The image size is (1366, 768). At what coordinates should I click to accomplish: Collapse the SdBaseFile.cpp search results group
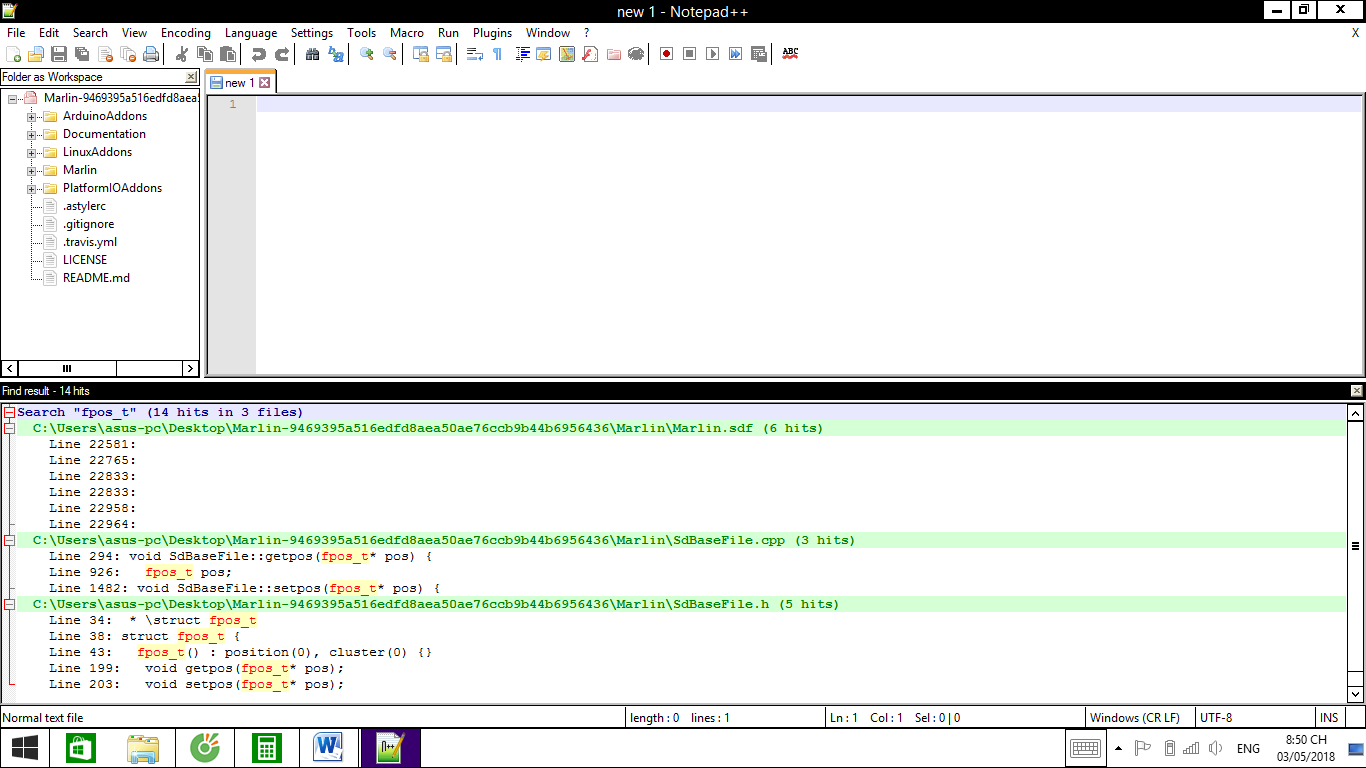tap(9, 540)
